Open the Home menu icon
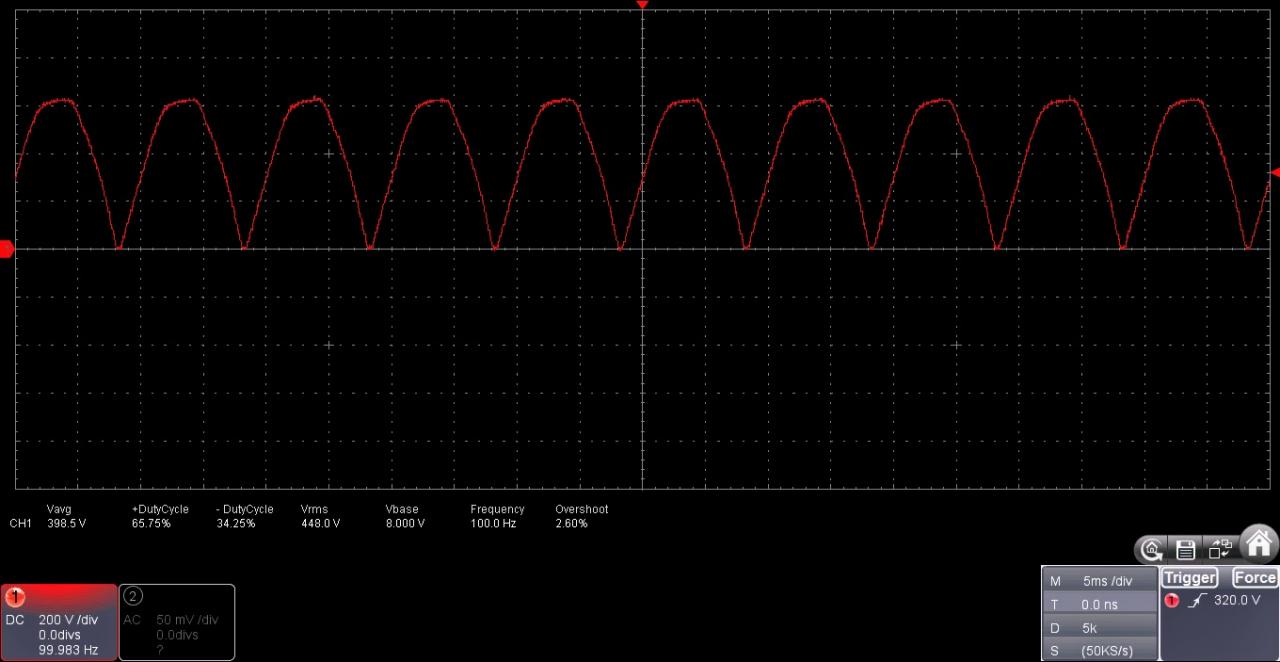The height and width of the screenshot is (662, 1280). click(1259, 543)
